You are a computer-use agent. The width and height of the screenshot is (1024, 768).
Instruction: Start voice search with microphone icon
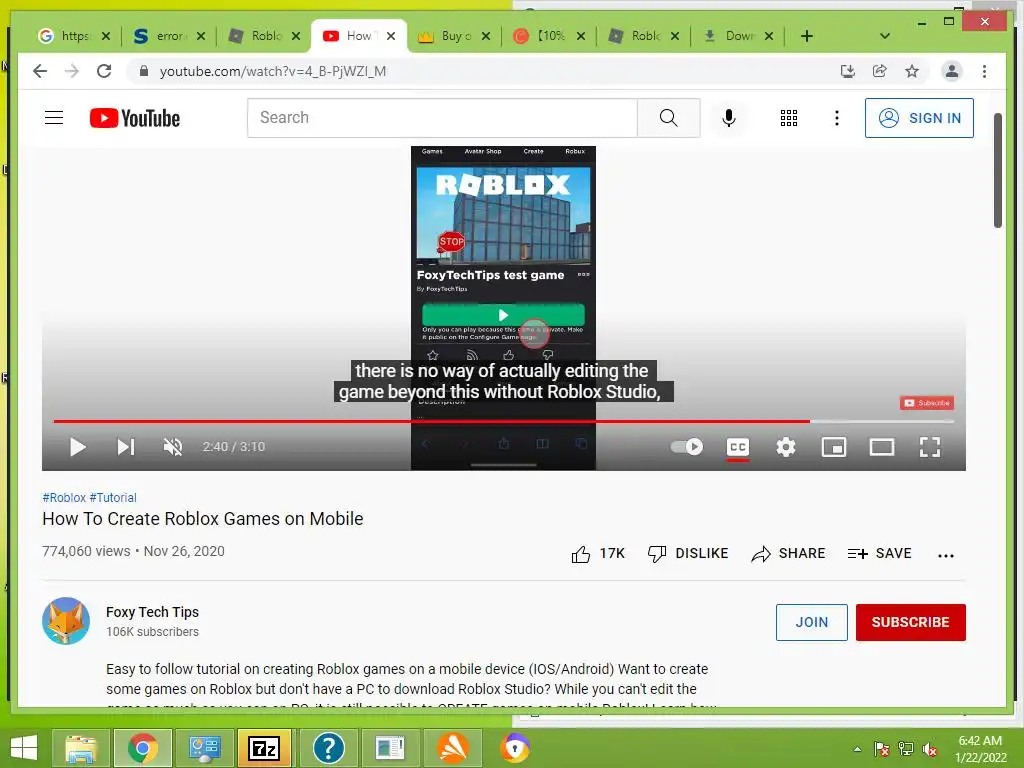click(x=729, y=118)
